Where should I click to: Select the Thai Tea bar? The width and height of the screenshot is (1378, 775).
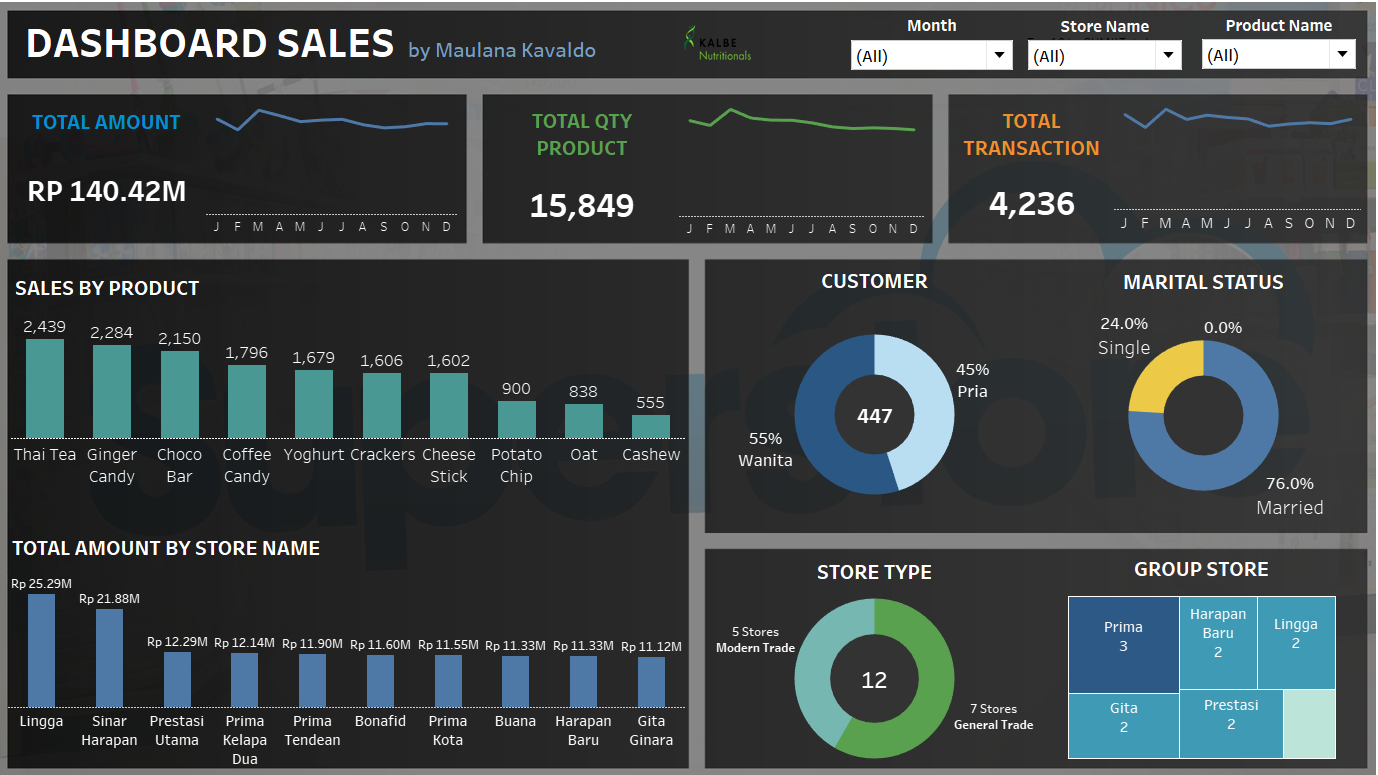44,388
